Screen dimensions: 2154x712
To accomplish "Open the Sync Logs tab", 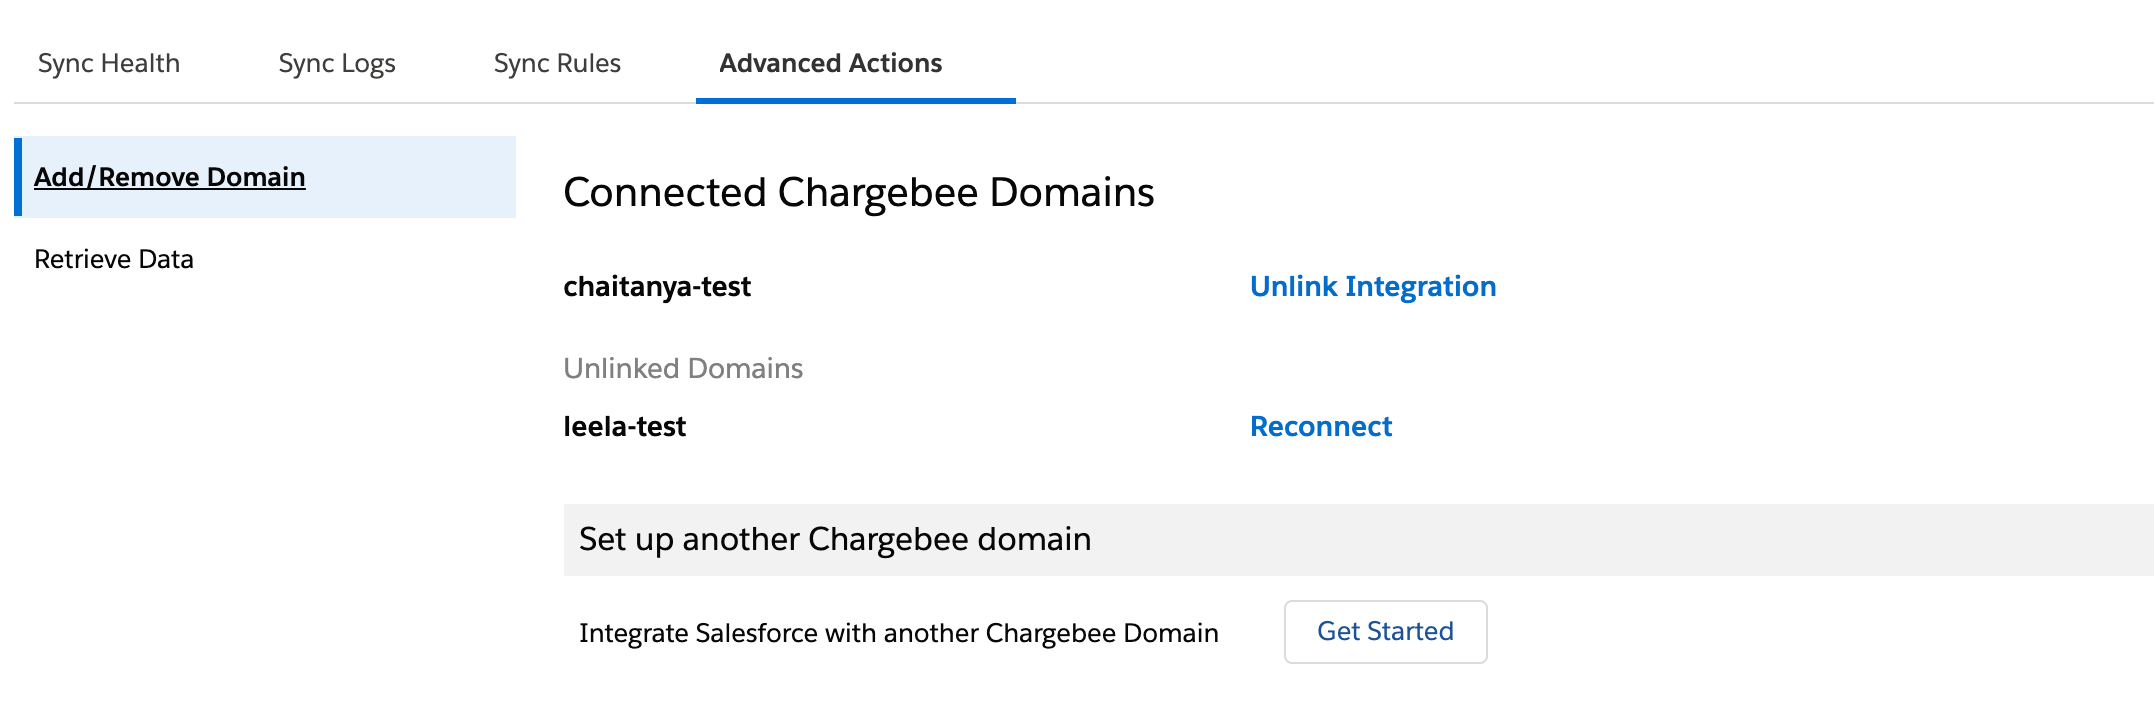I will tap(337, 63).
